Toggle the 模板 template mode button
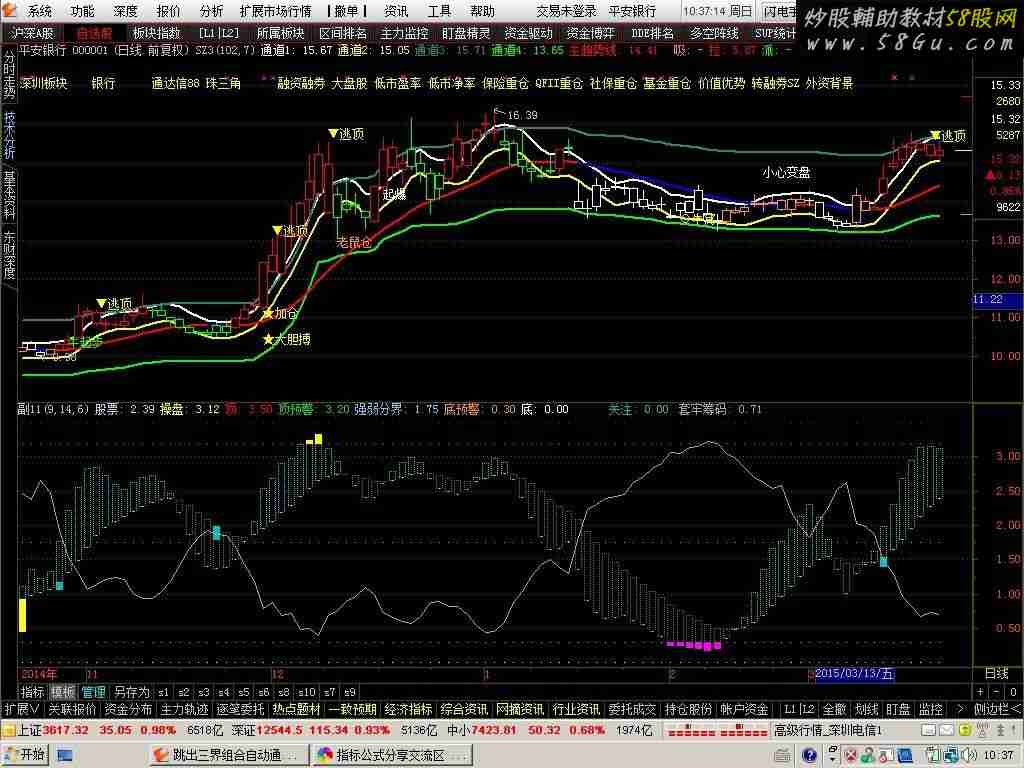 pyautogui.click(x=63, y=691)
